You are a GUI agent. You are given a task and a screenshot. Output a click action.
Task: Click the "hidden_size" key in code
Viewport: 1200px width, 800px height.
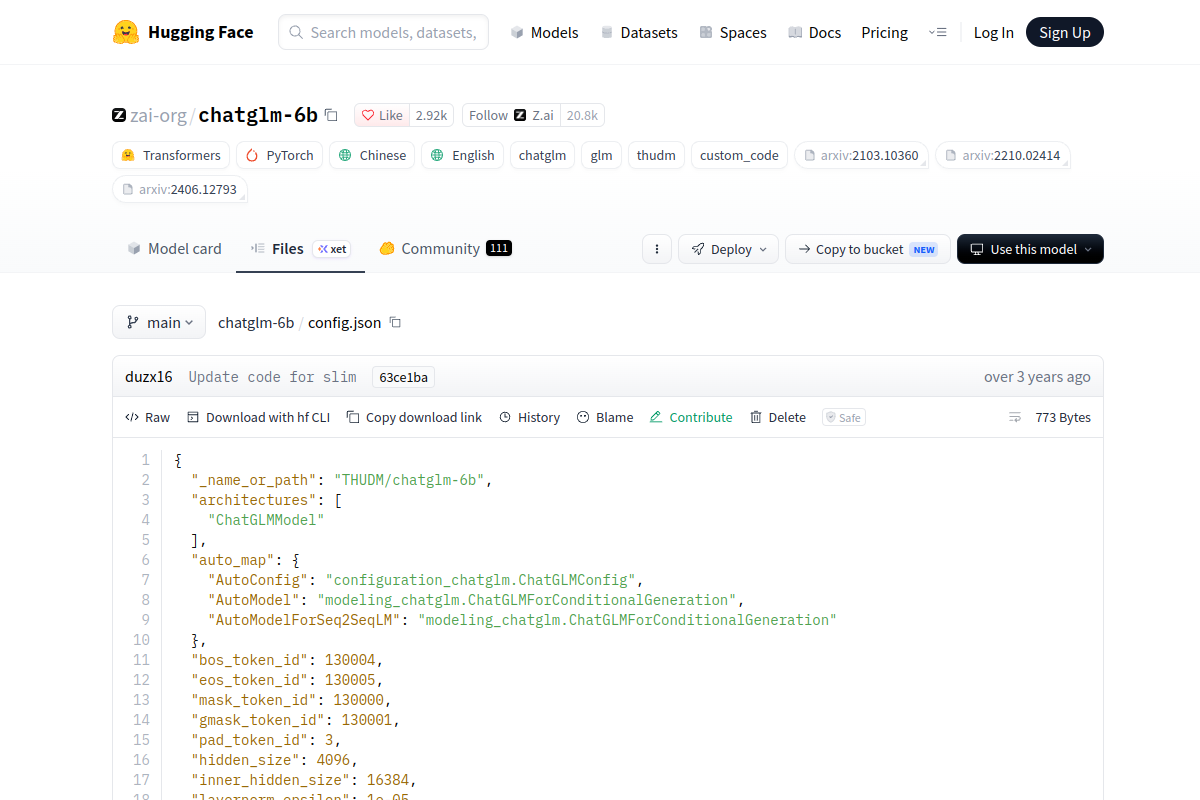[245, 760]
